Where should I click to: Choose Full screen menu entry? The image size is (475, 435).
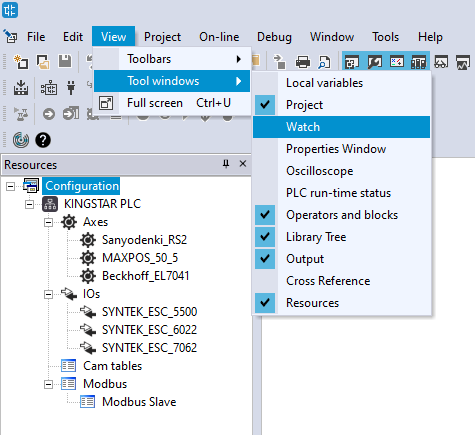tap(172, 103)
